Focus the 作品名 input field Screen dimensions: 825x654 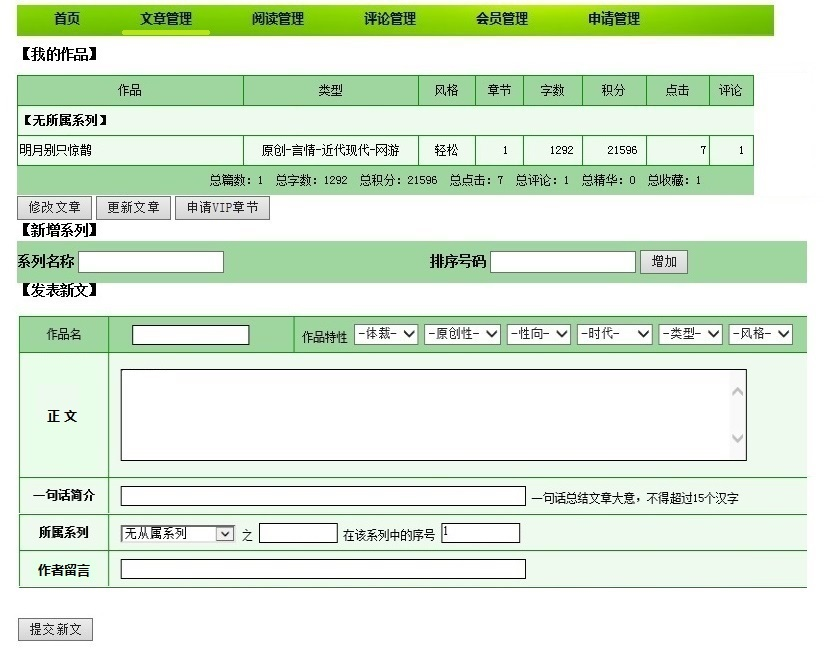190,335
